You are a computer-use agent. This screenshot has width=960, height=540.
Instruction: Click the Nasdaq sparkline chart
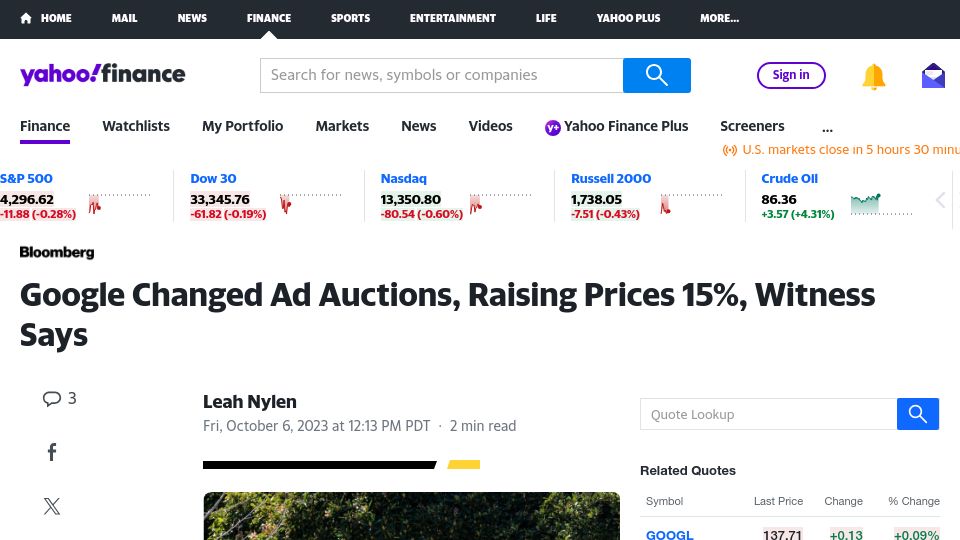(x=501, y=203)
